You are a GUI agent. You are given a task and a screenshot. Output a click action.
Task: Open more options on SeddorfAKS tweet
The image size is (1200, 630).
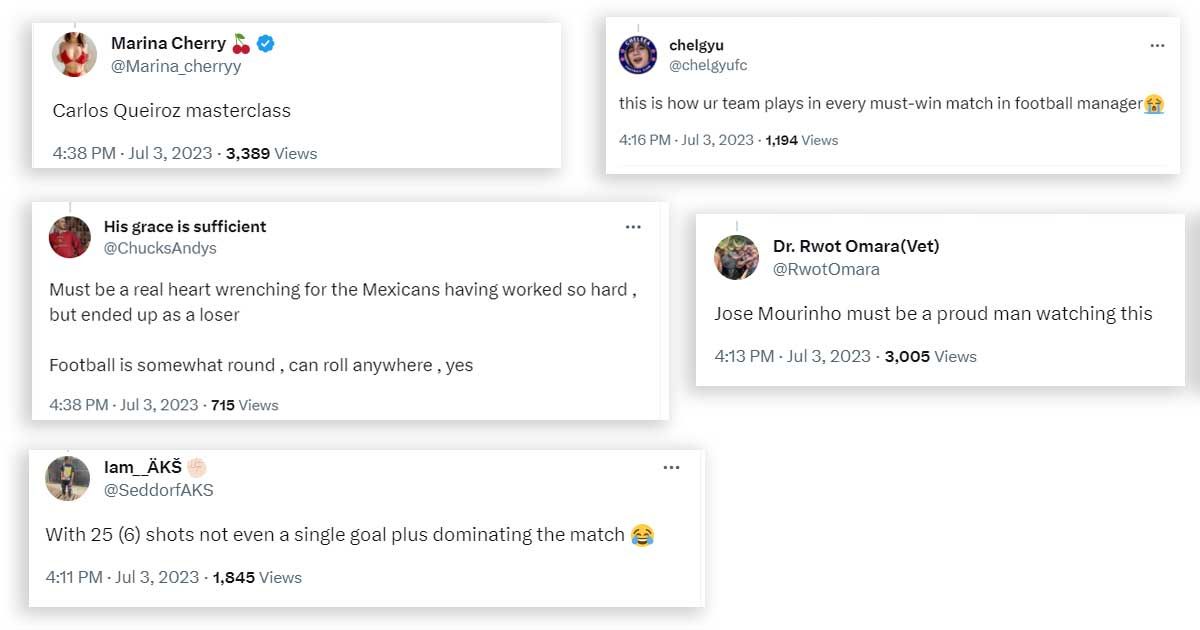(671, 467)
